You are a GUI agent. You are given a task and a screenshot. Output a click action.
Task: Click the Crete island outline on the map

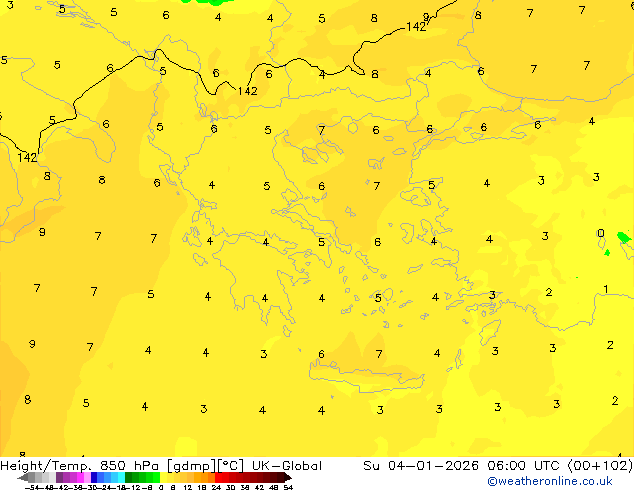366,376
